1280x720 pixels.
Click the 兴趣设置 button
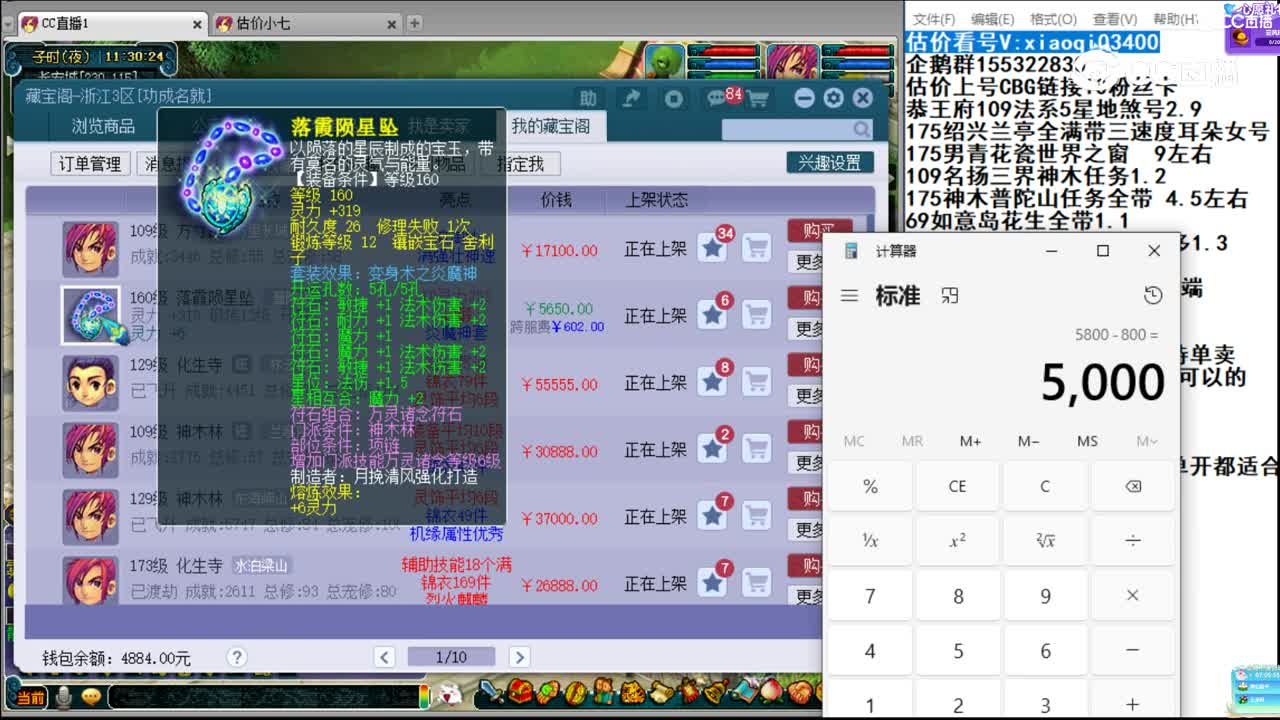point(829,163)
